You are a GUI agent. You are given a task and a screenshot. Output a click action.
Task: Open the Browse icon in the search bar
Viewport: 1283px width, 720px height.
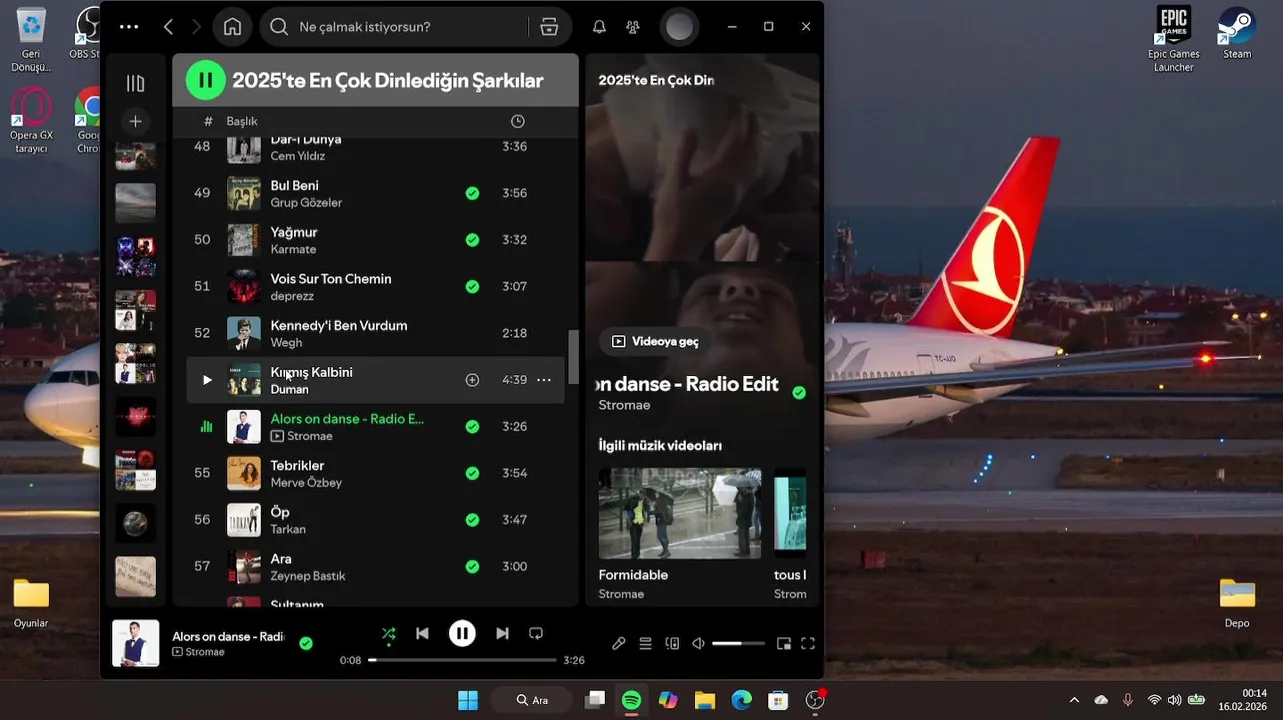(549, 27)
